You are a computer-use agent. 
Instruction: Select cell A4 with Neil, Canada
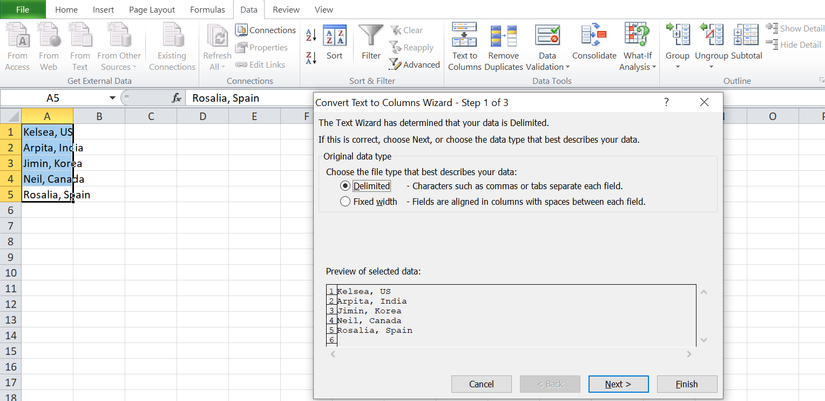47,179
